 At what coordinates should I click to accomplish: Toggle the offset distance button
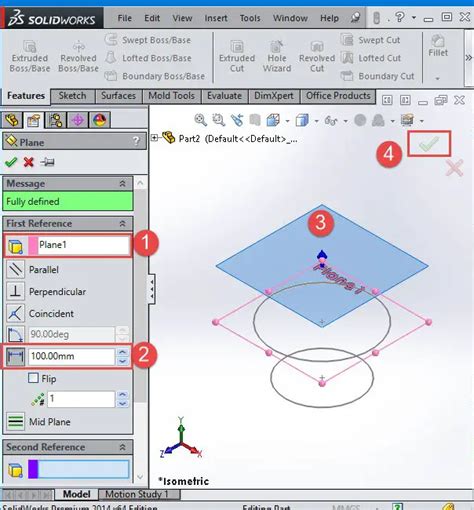[x=15, y=356]
